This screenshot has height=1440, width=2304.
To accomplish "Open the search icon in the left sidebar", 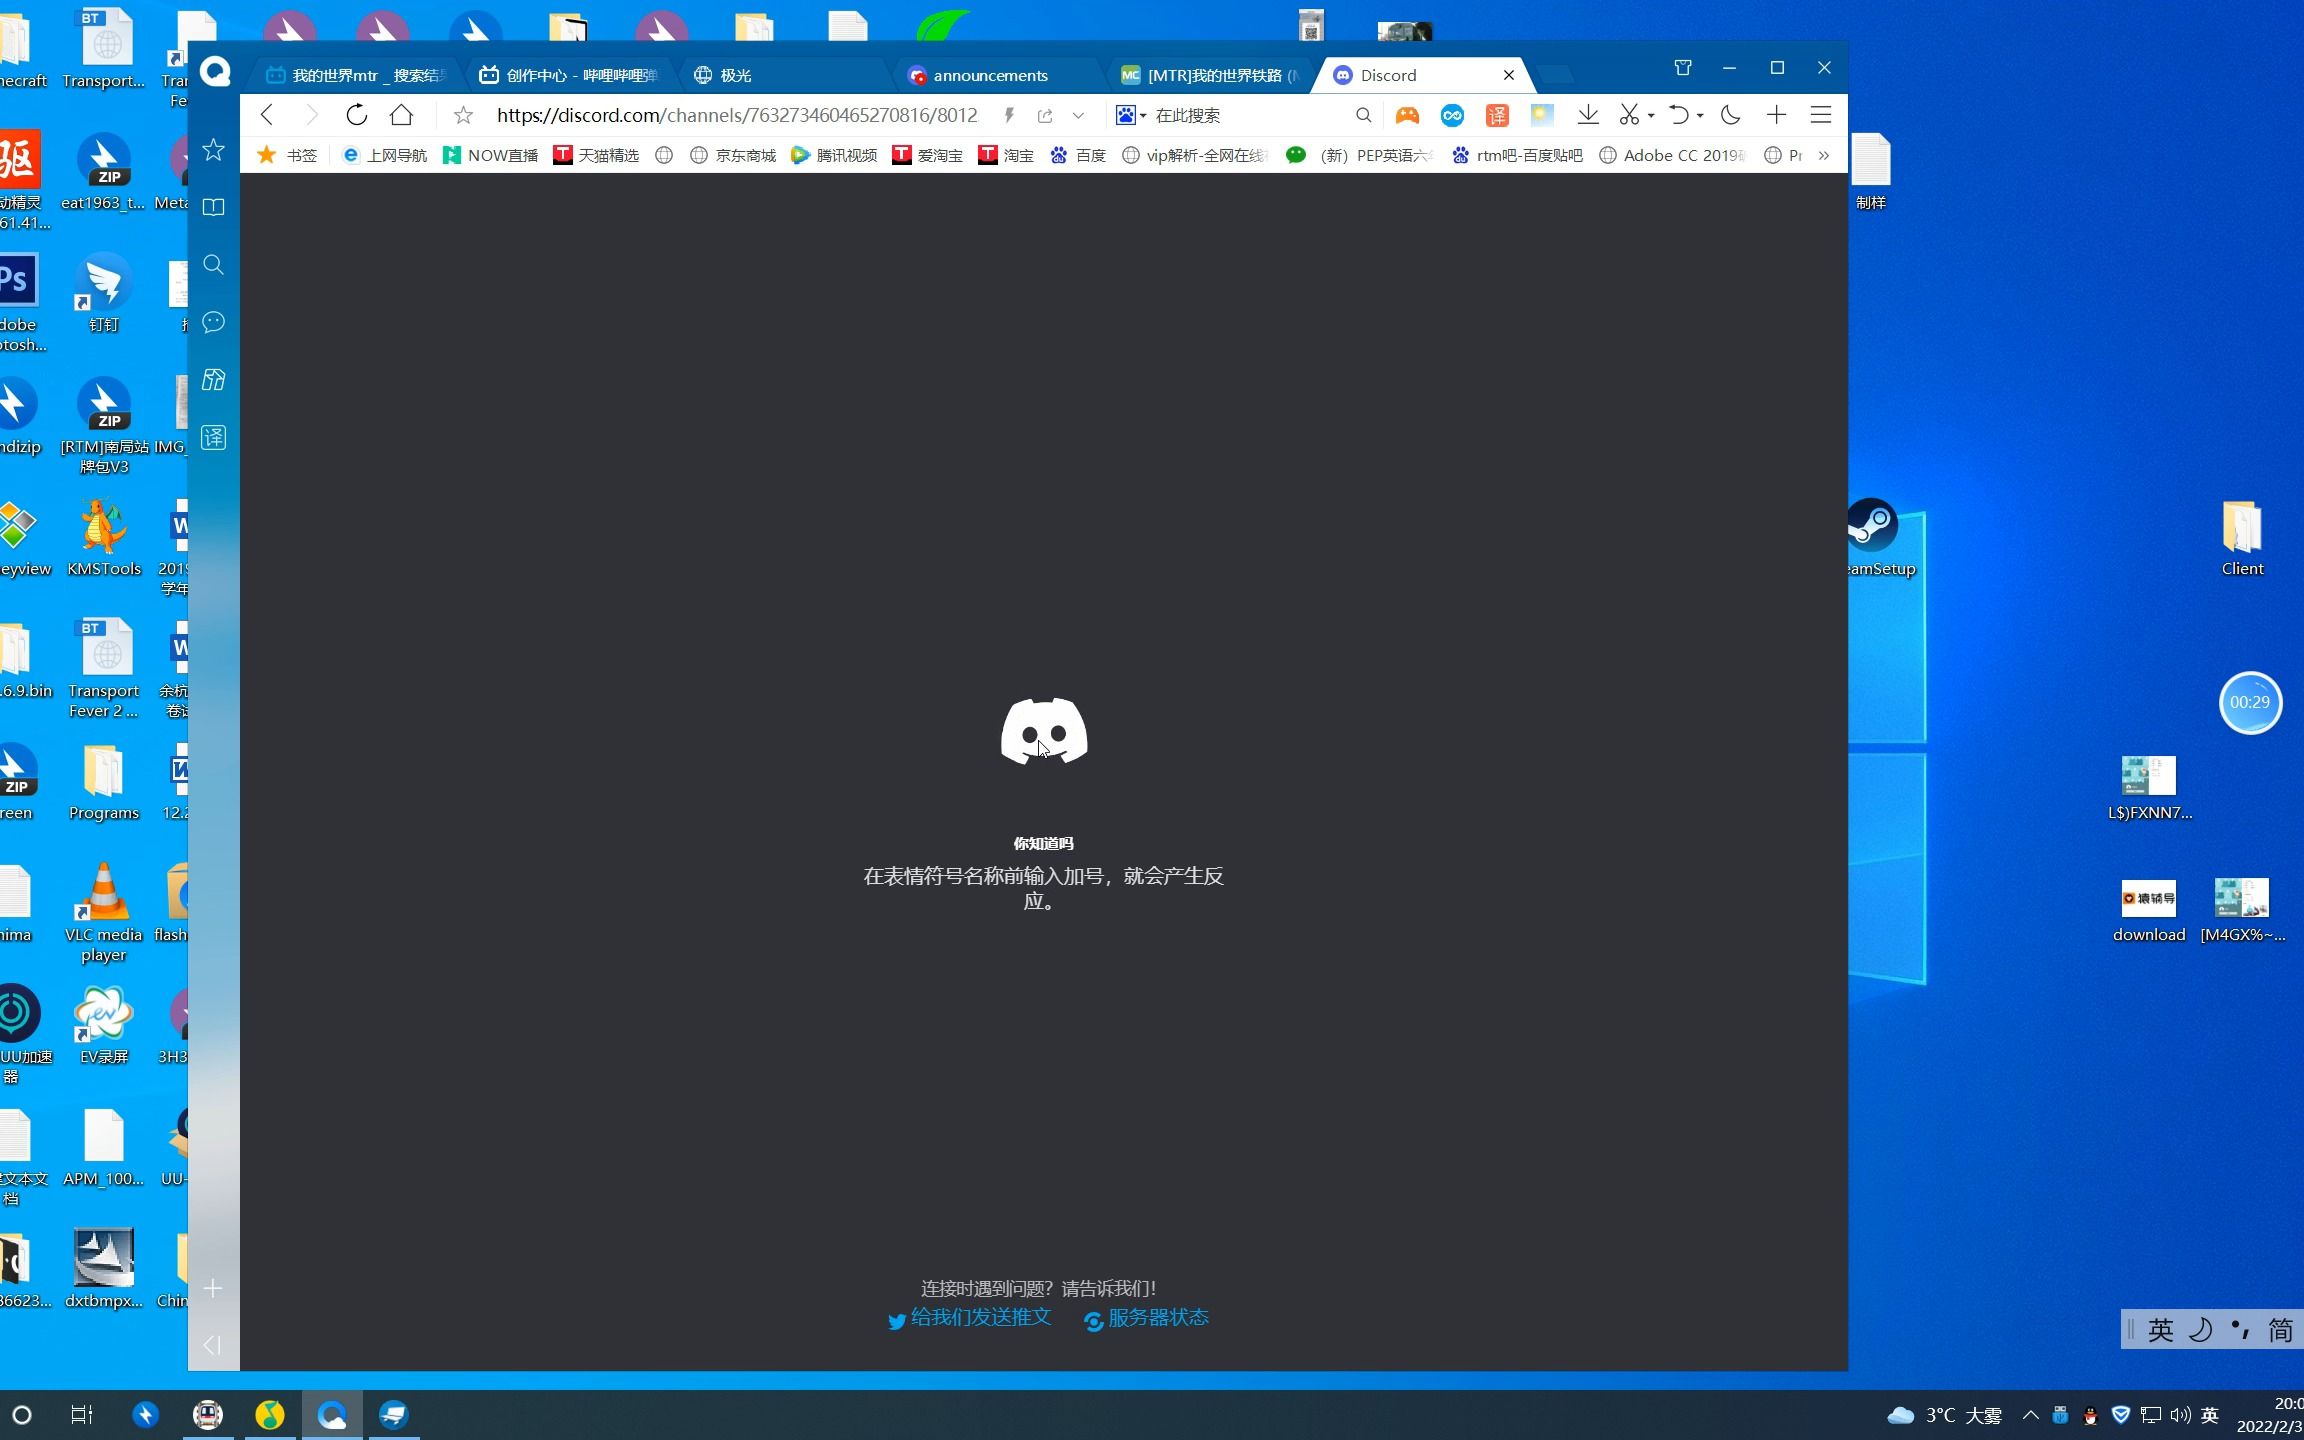I will click(x=212, y=265).
